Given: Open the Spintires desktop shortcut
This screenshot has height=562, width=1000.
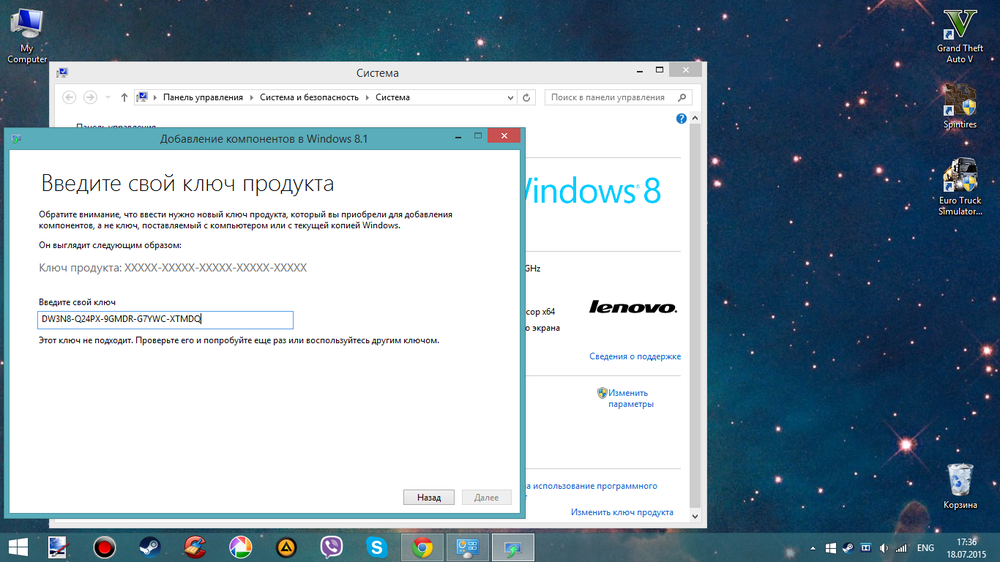Looking at the screenshot, I should pos(960,107).
